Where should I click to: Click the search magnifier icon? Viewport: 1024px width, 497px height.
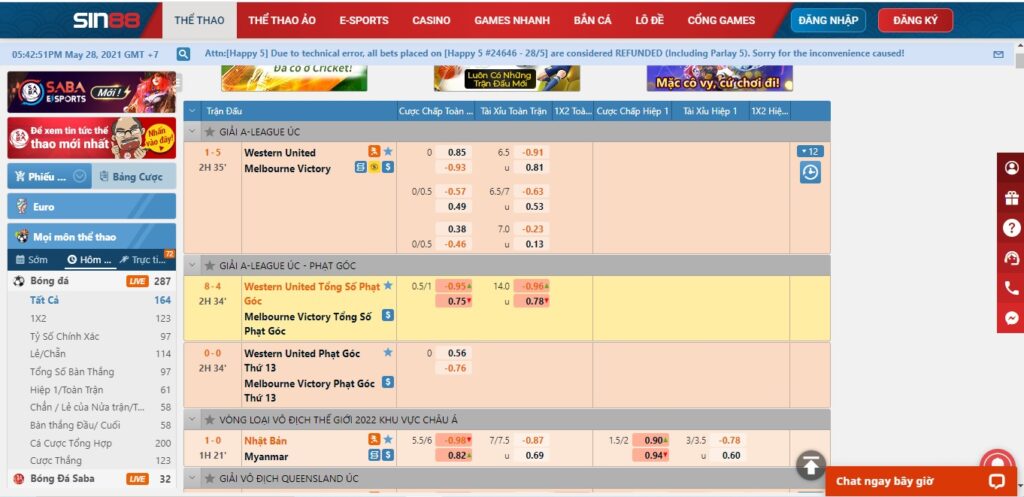coord(183,54)
